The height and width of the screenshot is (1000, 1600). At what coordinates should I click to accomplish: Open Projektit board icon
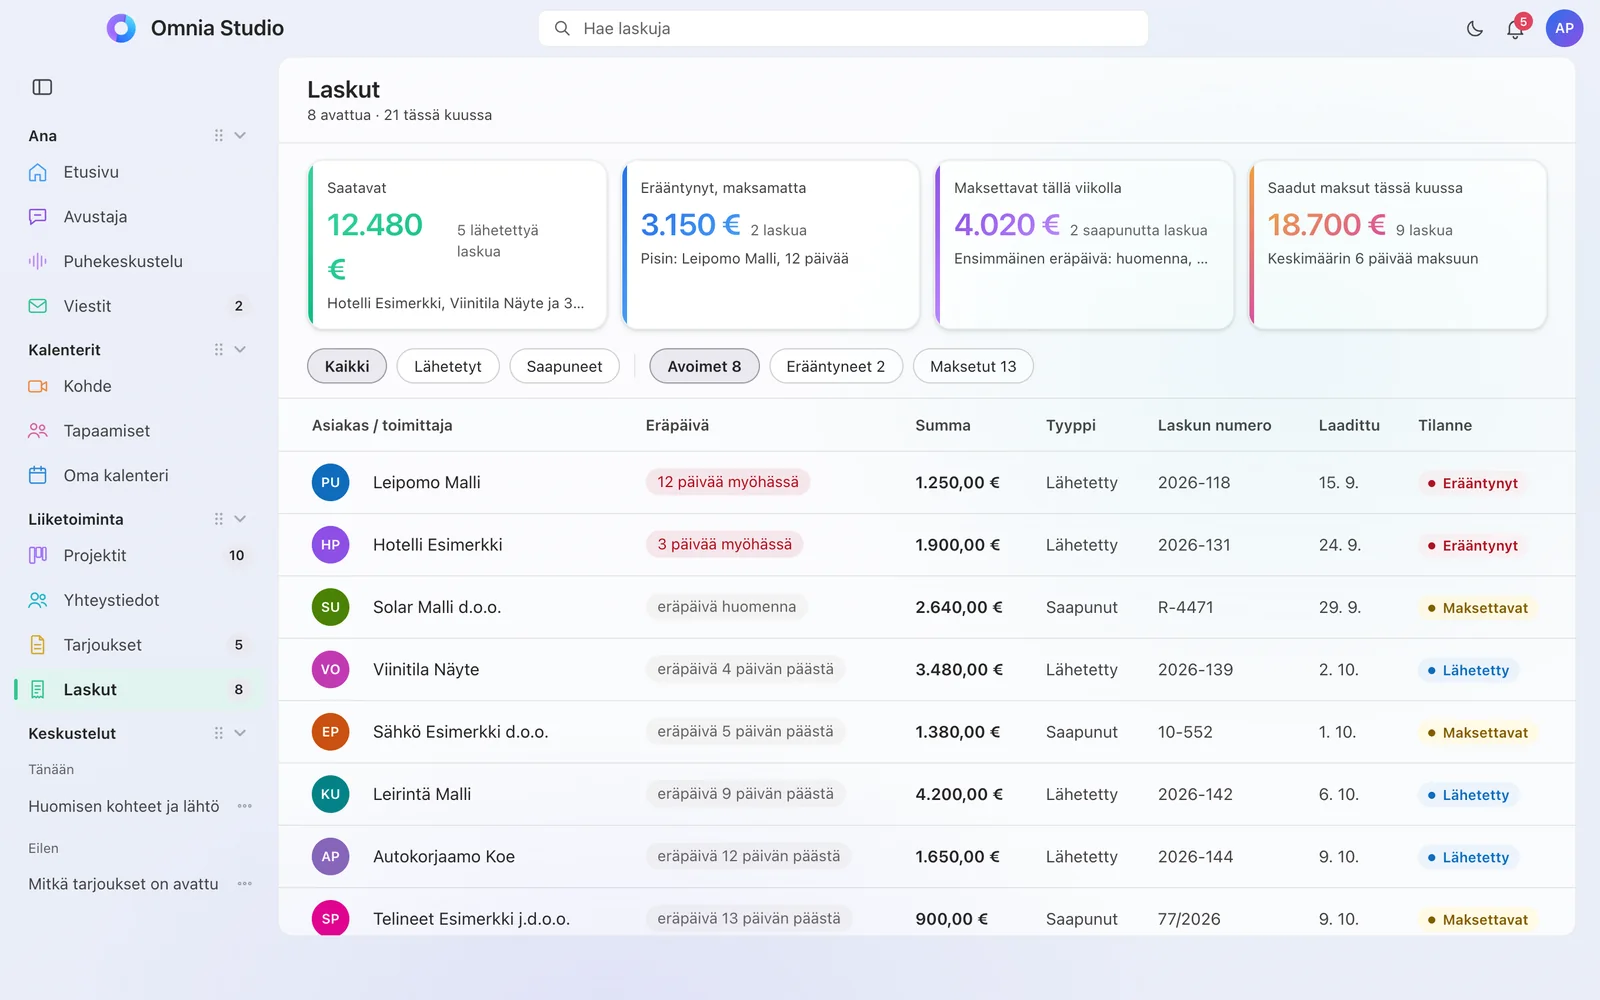pos(38,555)
